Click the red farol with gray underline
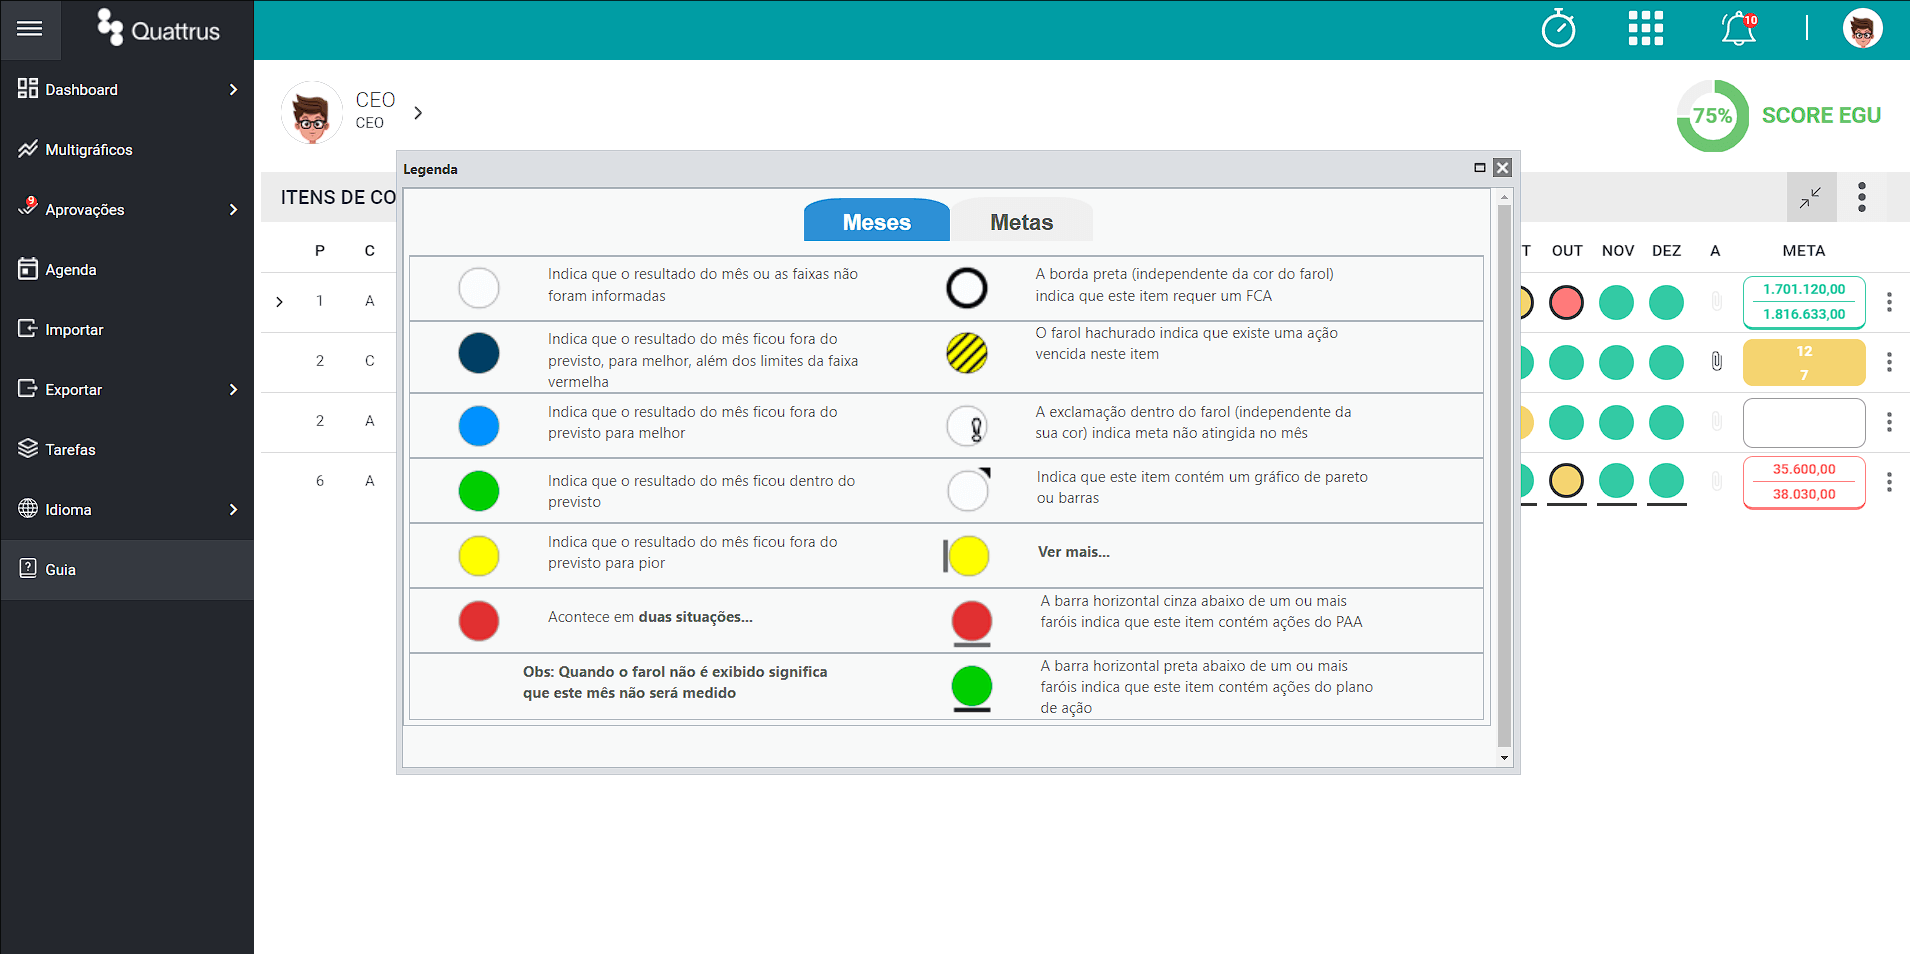Screen dimensions: 1910x954 [x=972, y=623]
